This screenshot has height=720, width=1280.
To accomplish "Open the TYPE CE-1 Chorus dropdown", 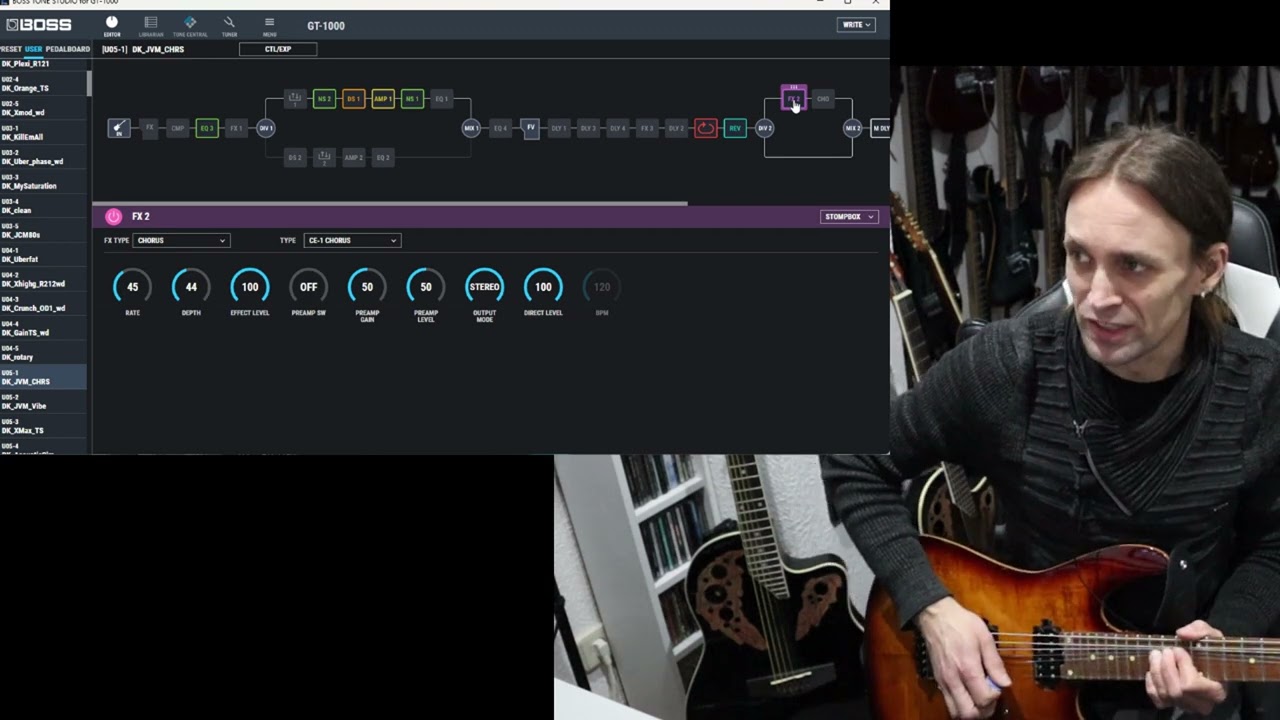I will tap(352, 241).
